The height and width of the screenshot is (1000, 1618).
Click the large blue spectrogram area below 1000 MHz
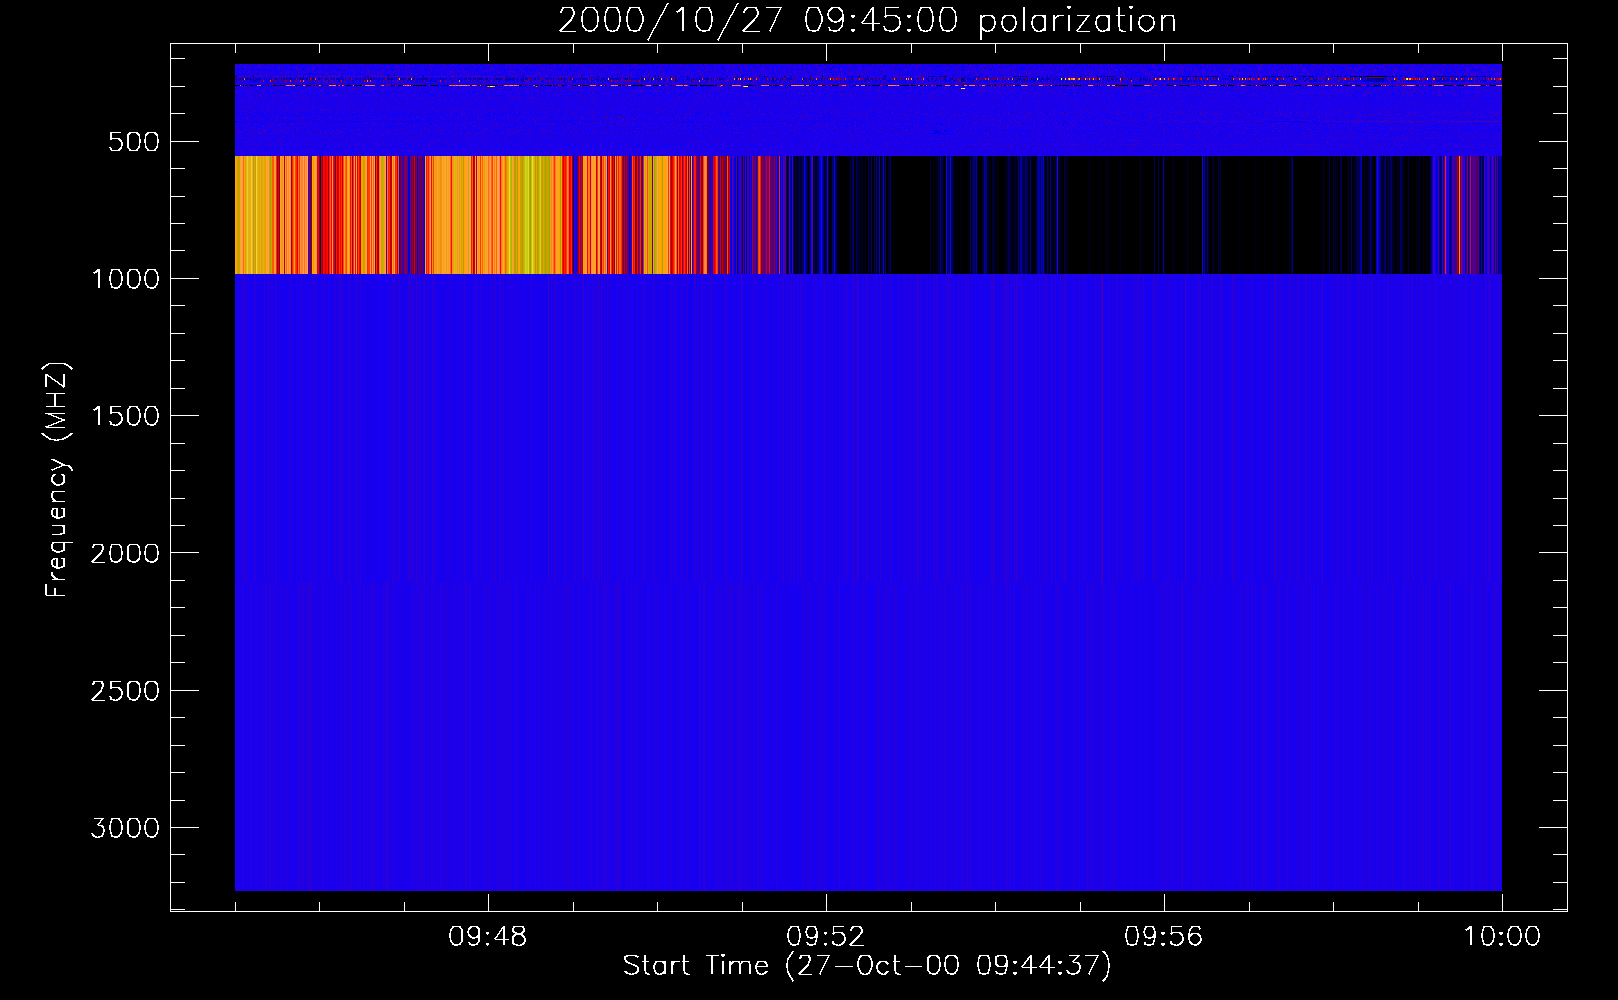click(868, 582)
